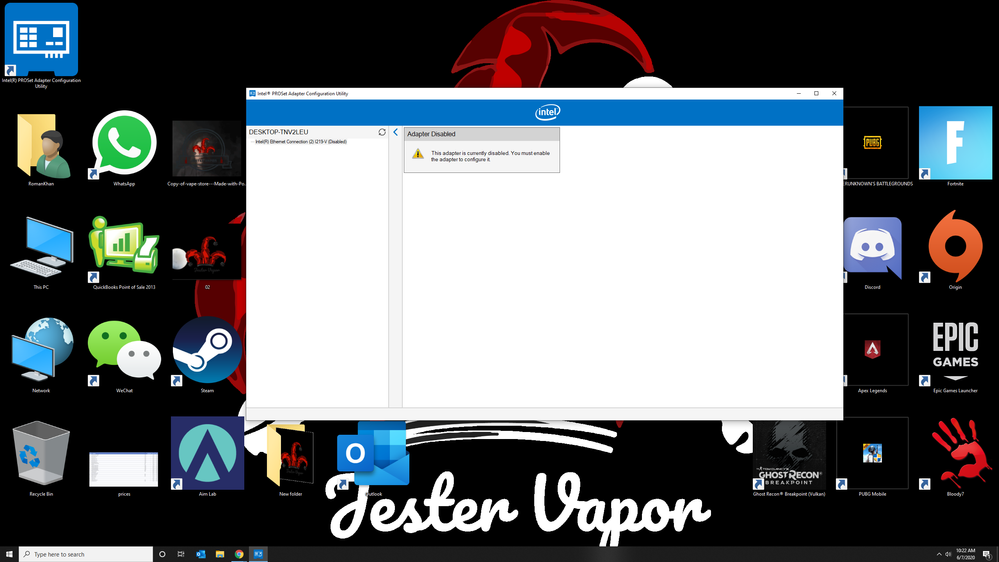Select the RomanKhan user folder on desktop
This screenshot has width=999, height=562.
41,148
